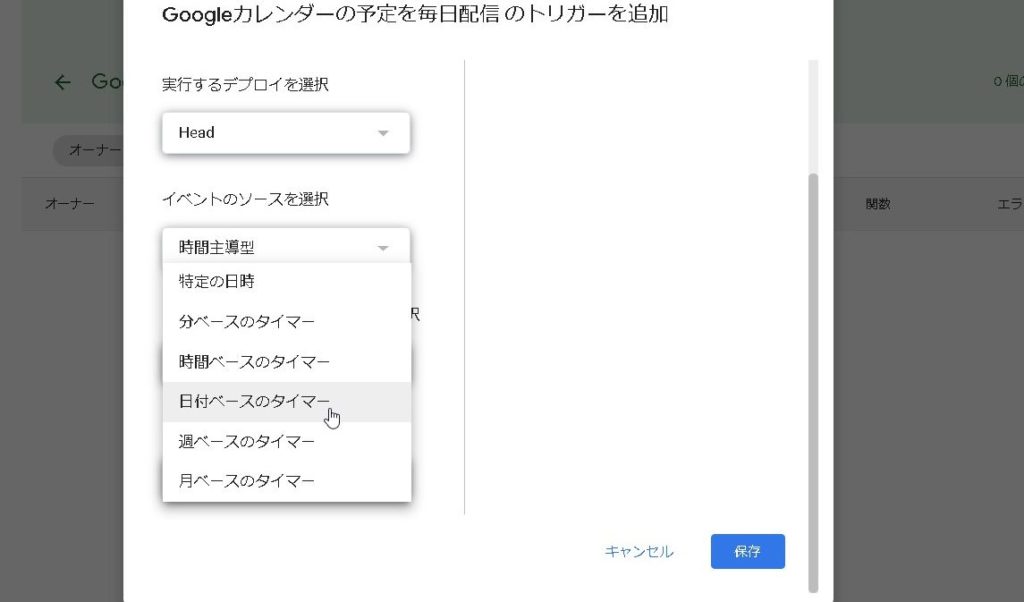Image resolution: width=1024 pixels, height=602 pixels.
Task: Open the Head deployment selector
Action: pyautogui.click(x=286, y=133)
